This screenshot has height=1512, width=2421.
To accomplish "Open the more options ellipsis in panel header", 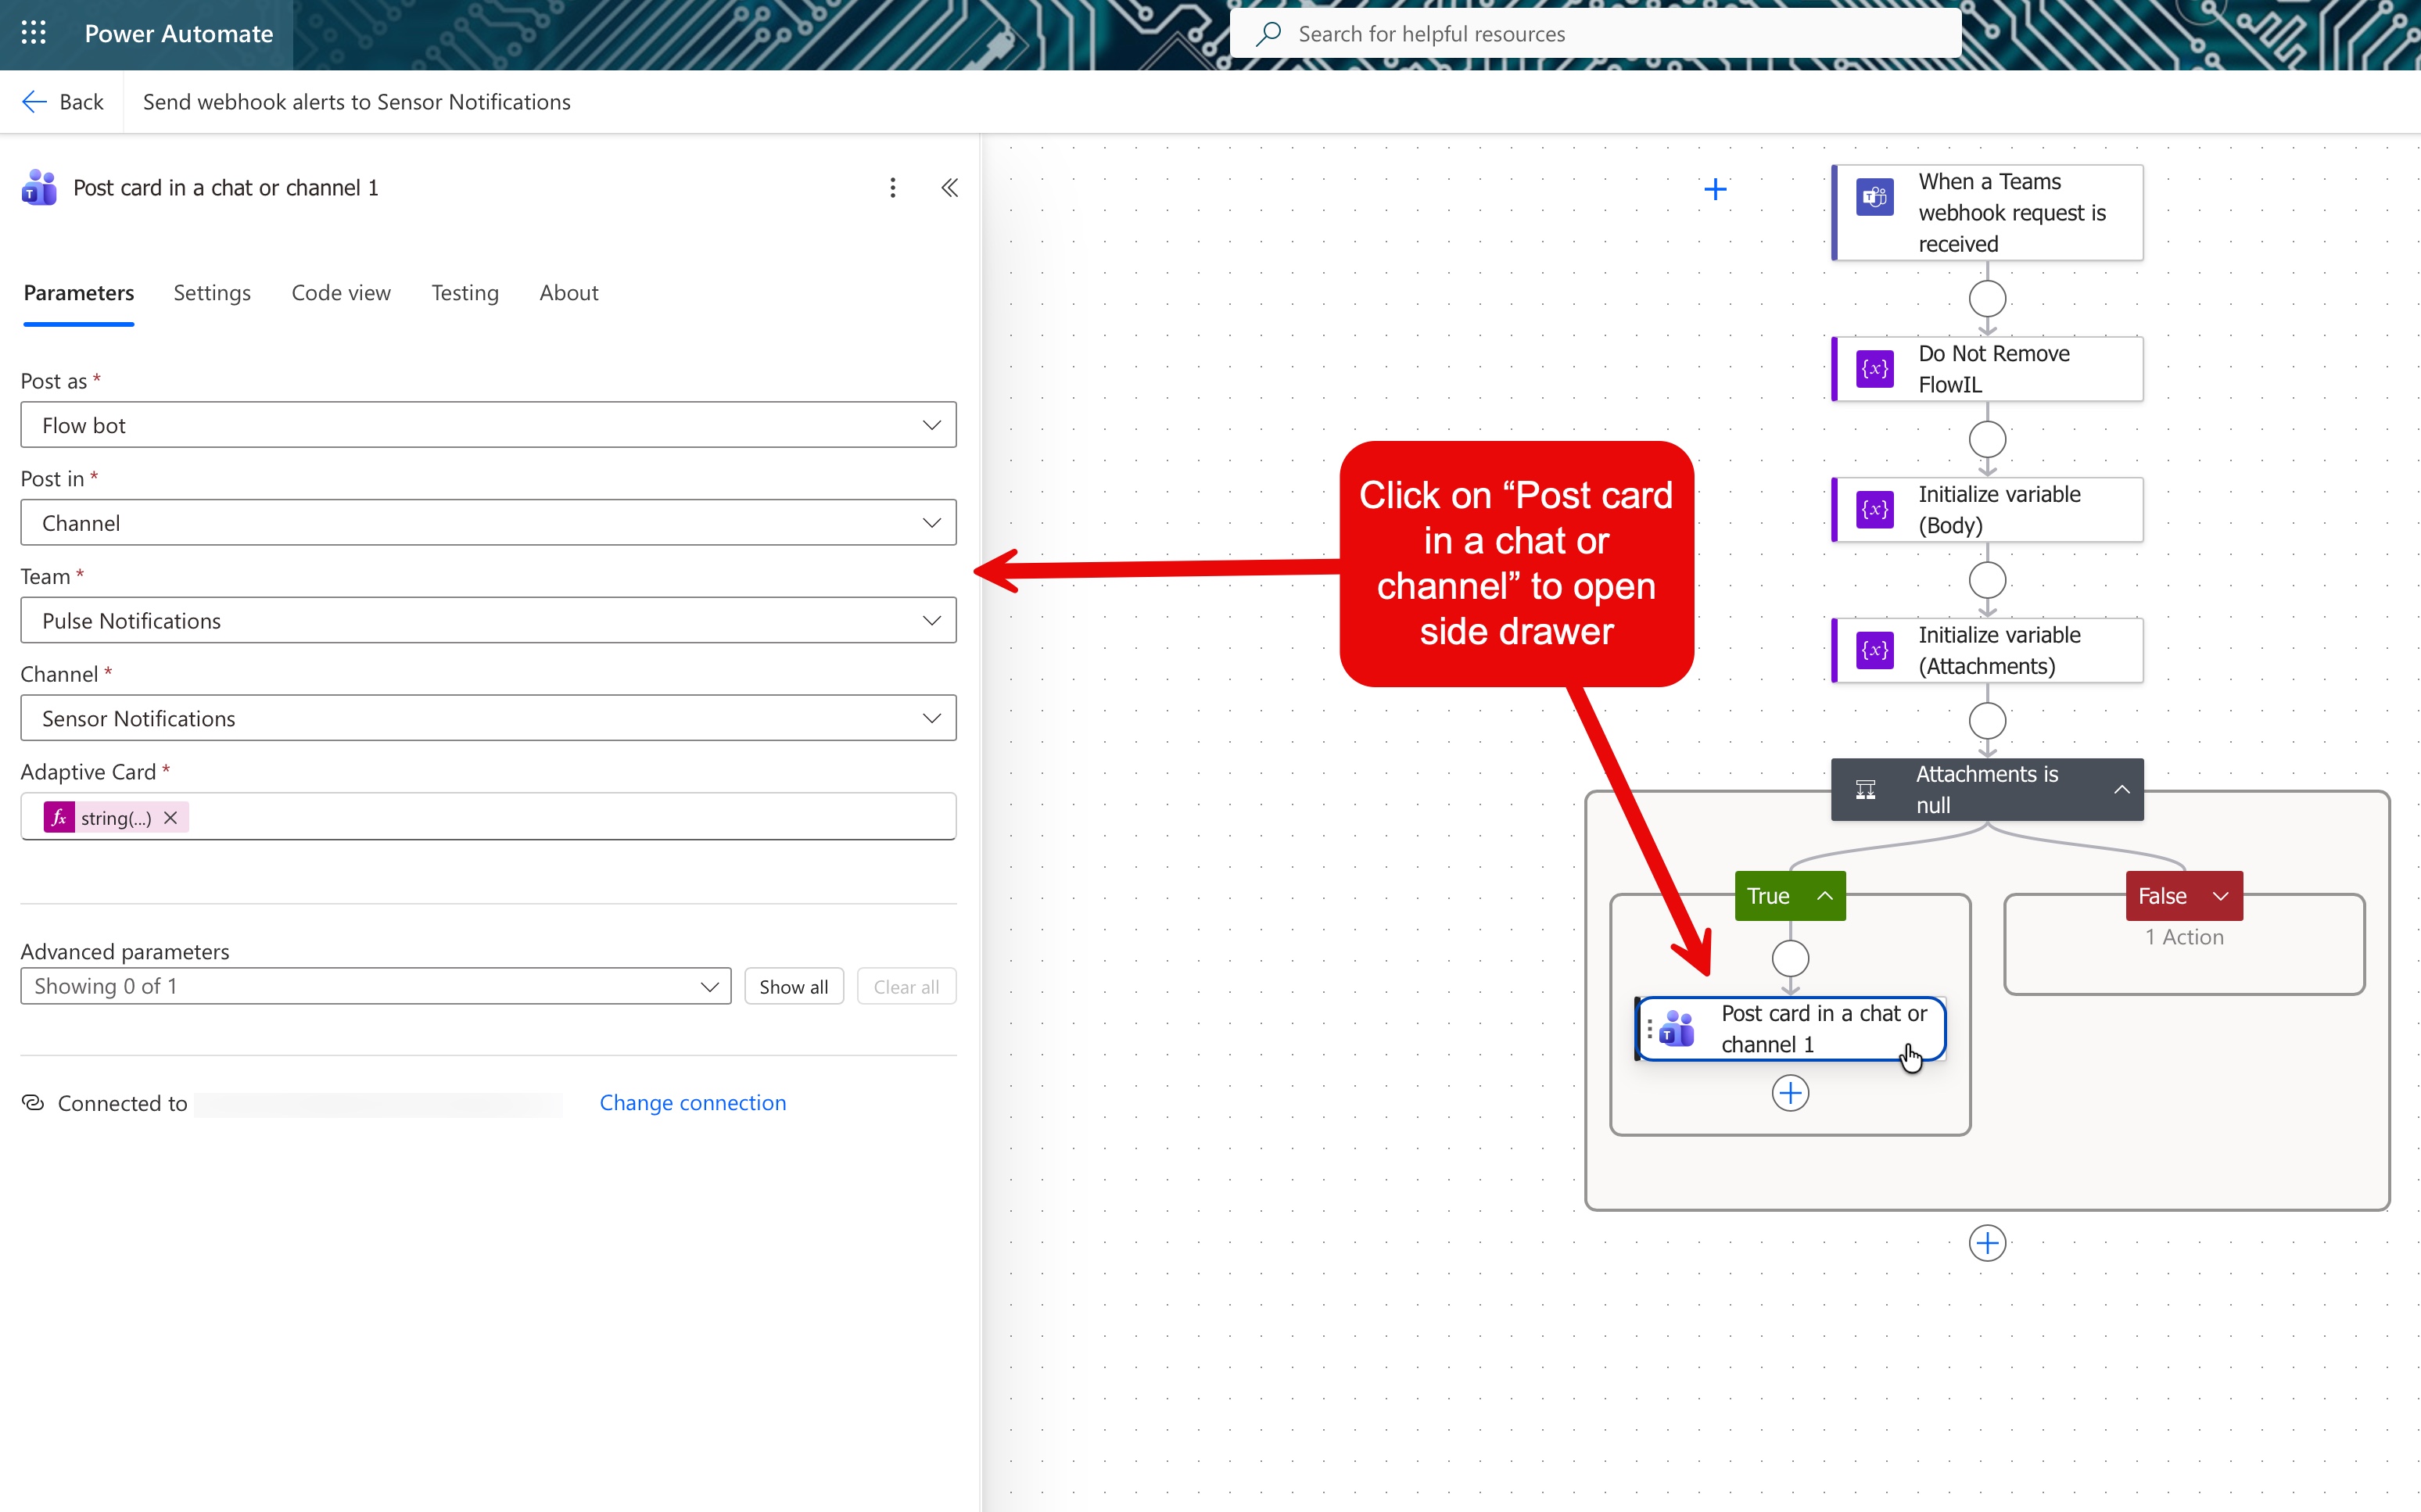I will pyautogui.click(x=892, y=188).
